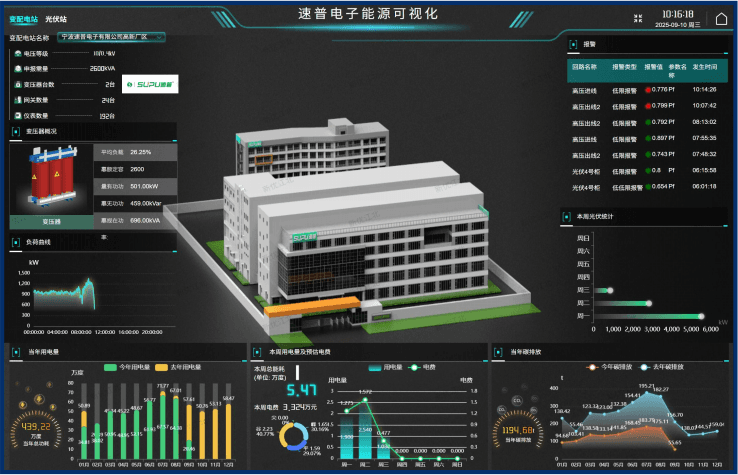738x475 pixels.
Task: Click the red transformer 3D image
Action: click(x=52, y=177)
